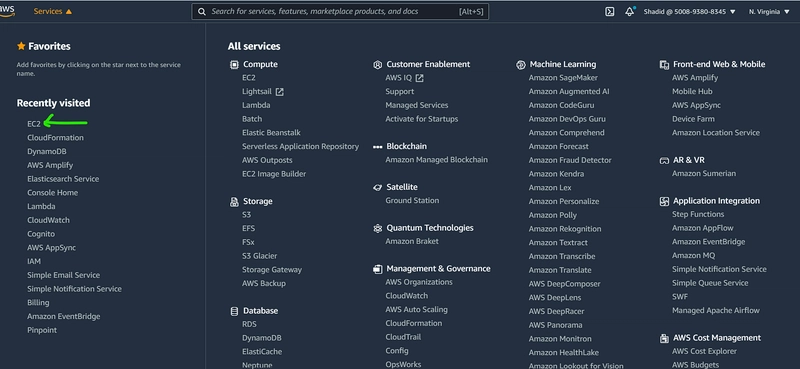This screenshot has width=800, height=369.
Task: Click the Machine Learning category icon
Action: point(521,65)
